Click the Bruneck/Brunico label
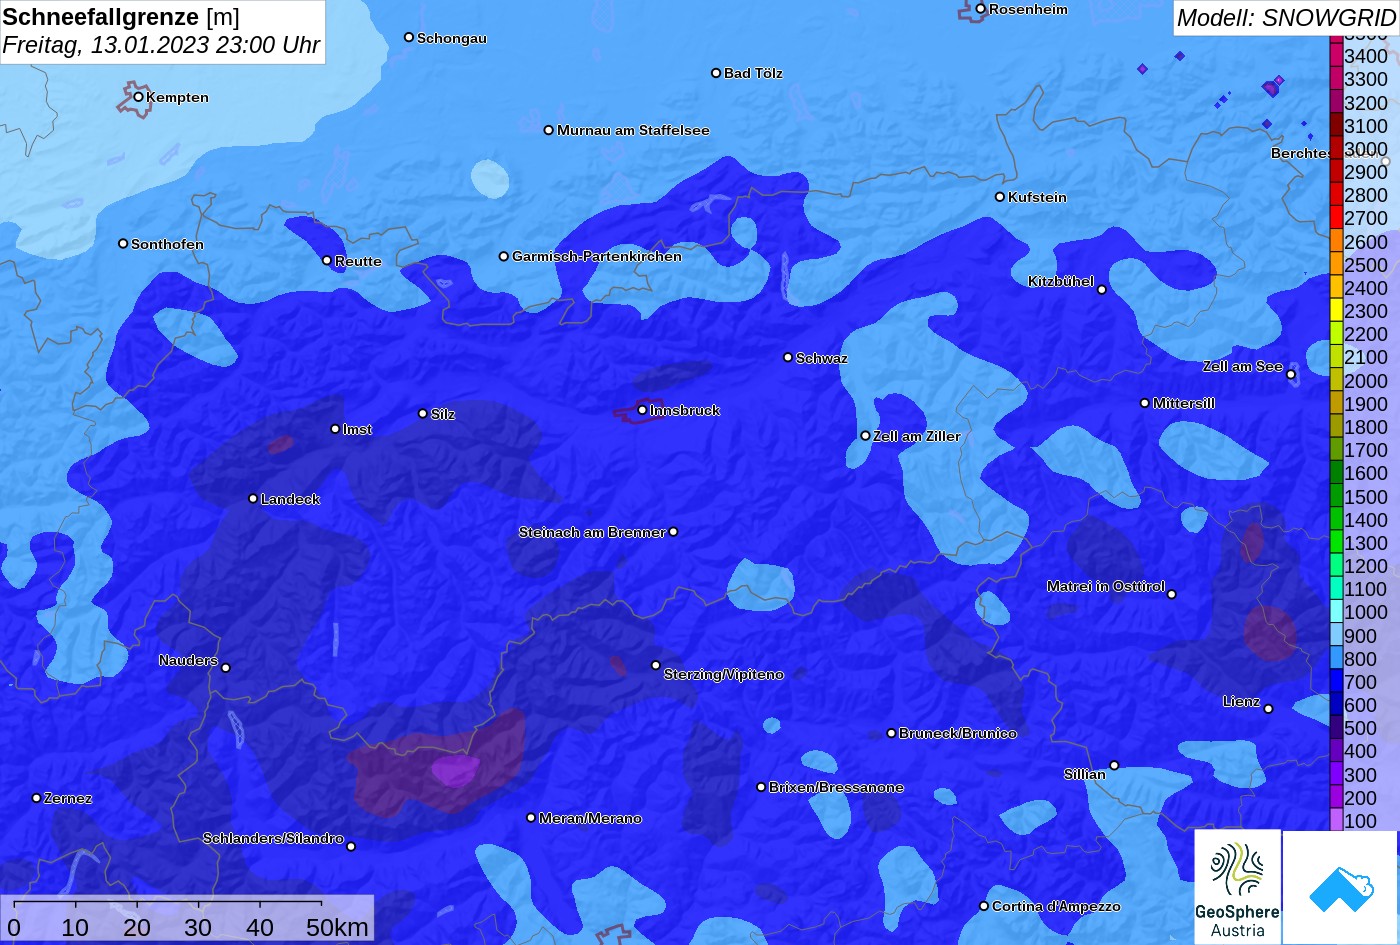The width and height of the screenshot is (1400, 945). 958,733
